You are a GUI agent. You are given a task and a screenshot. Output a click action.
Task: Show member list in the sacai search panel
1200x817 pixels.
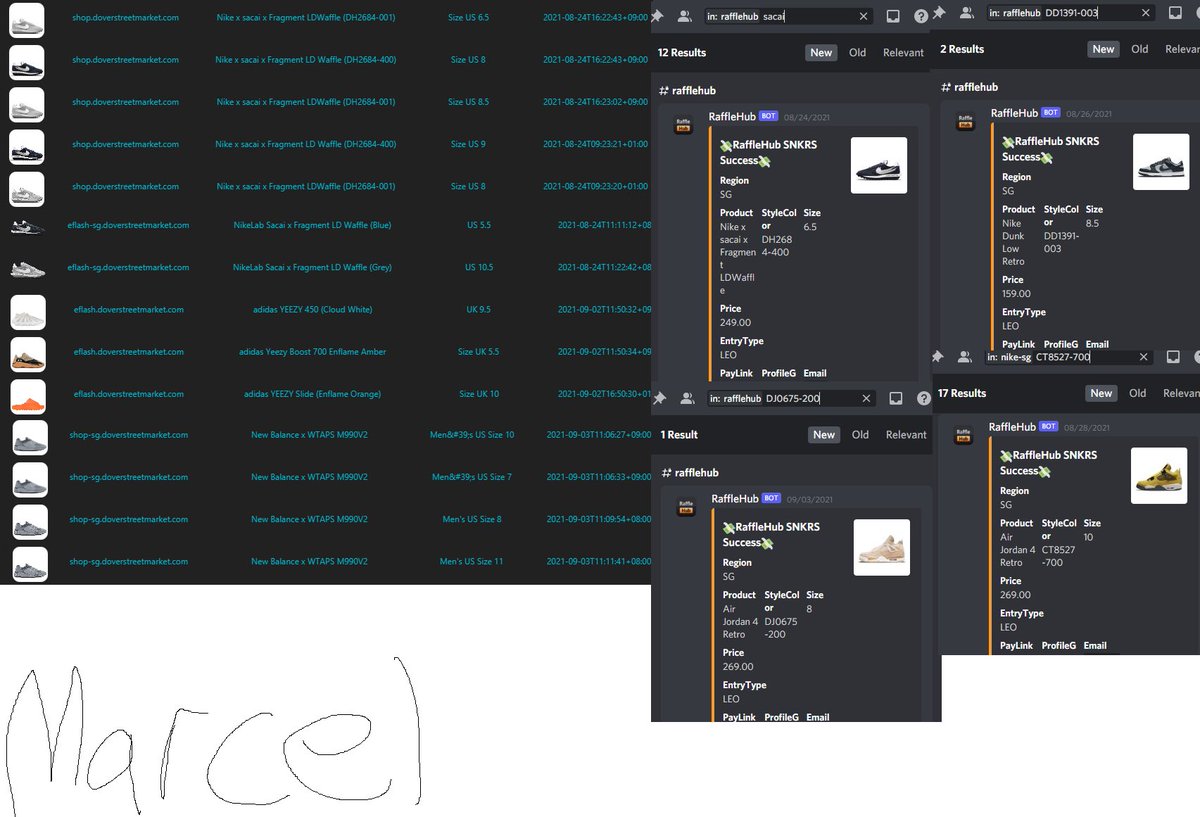(x=685, y=16)
